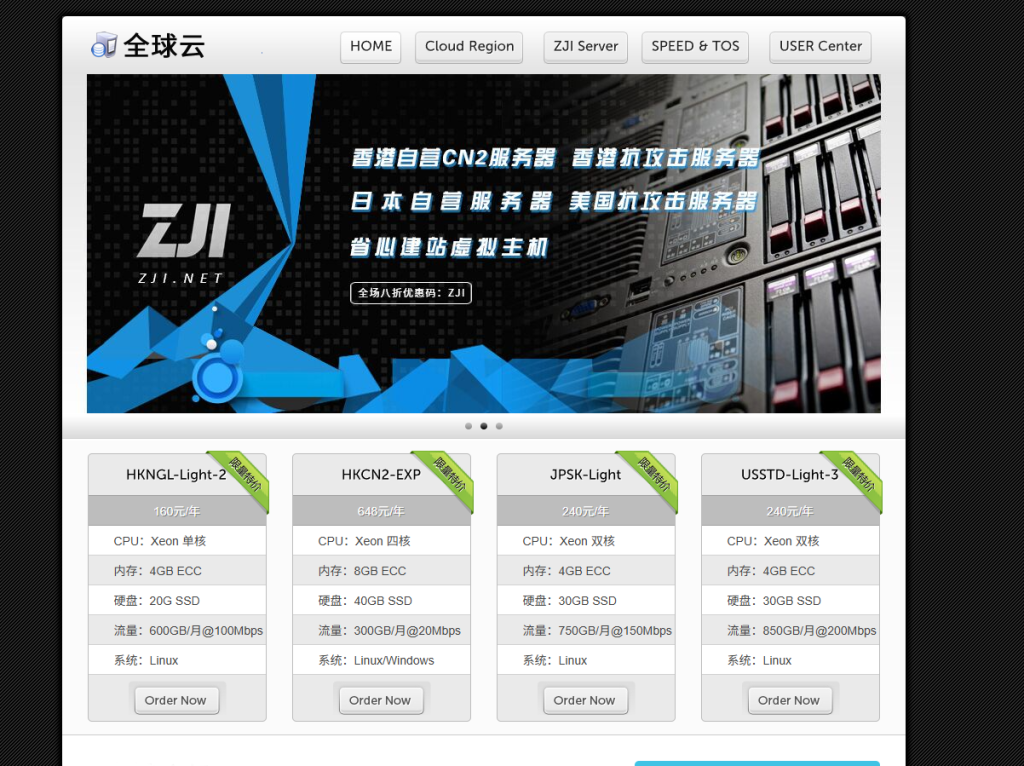The image size is (1024, 766).
Task: Click the USSTD-Light-3 plan title
Action: pos(790,475)
